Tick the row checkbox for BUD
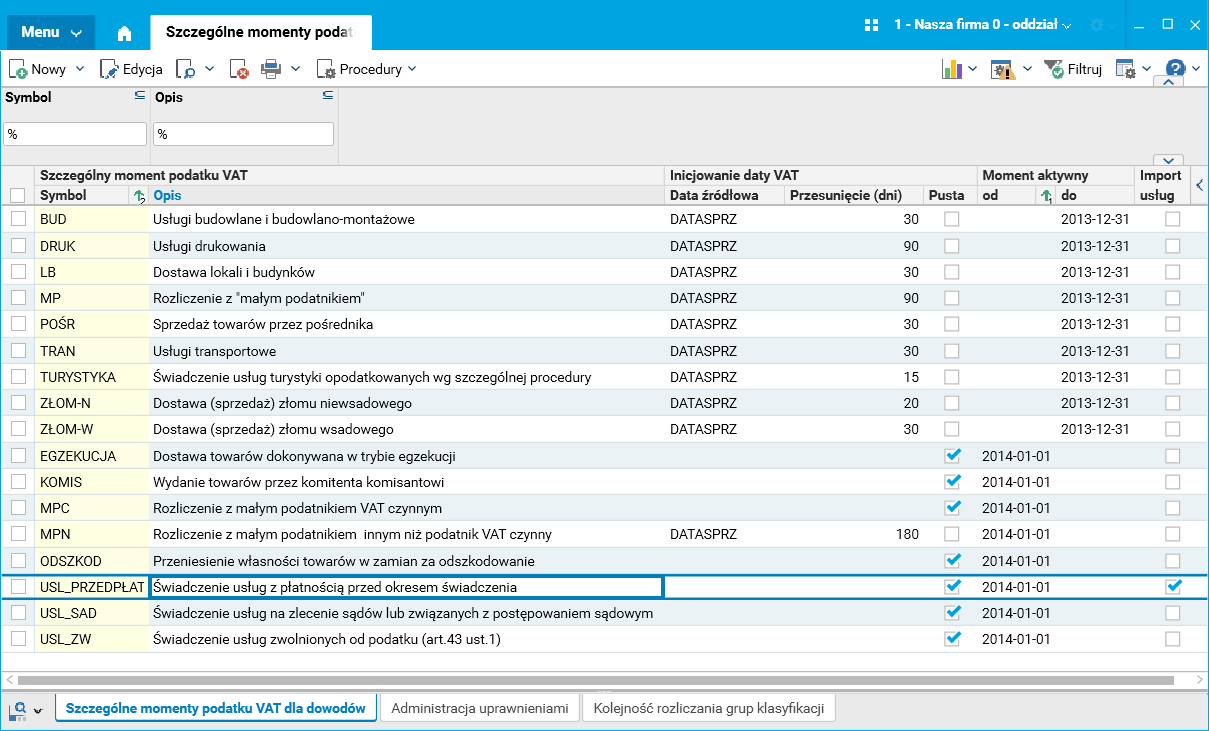The height and width of the screenshot is (731, 1209). pyautogui.click(x=18, y=219)
